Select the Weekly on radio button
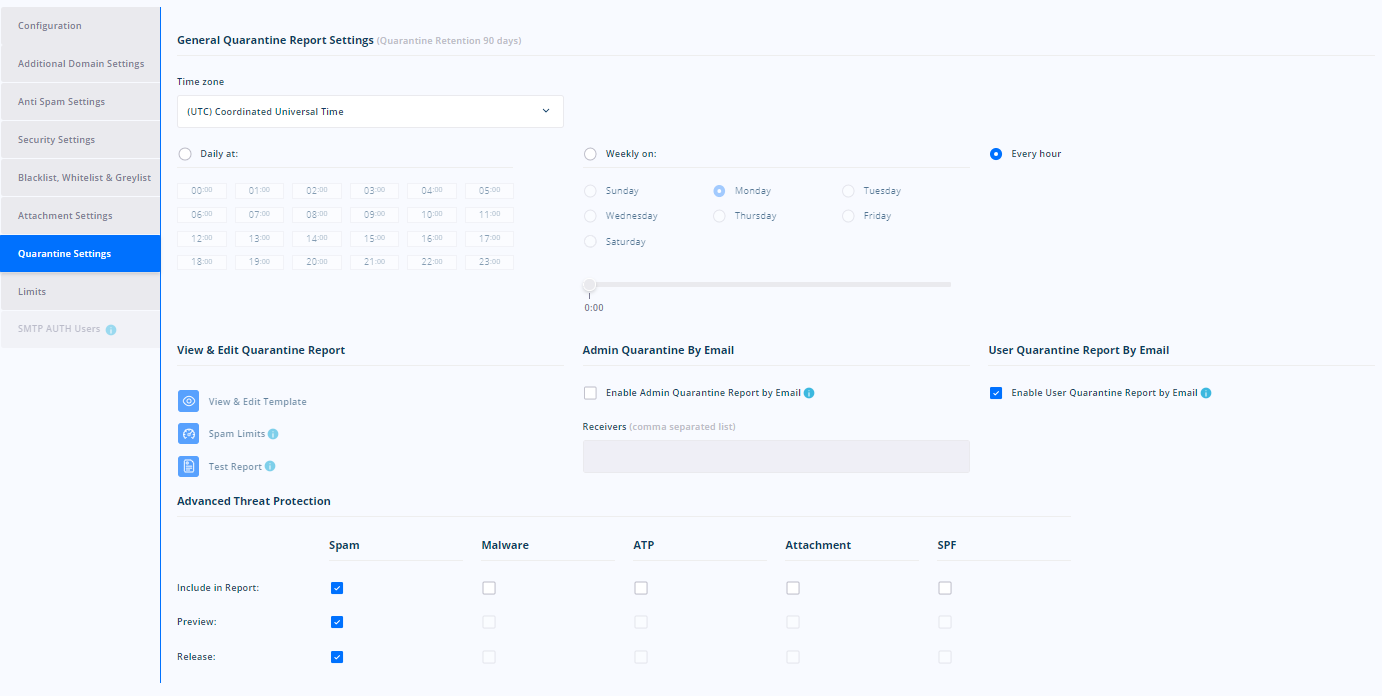 (590, 154)
